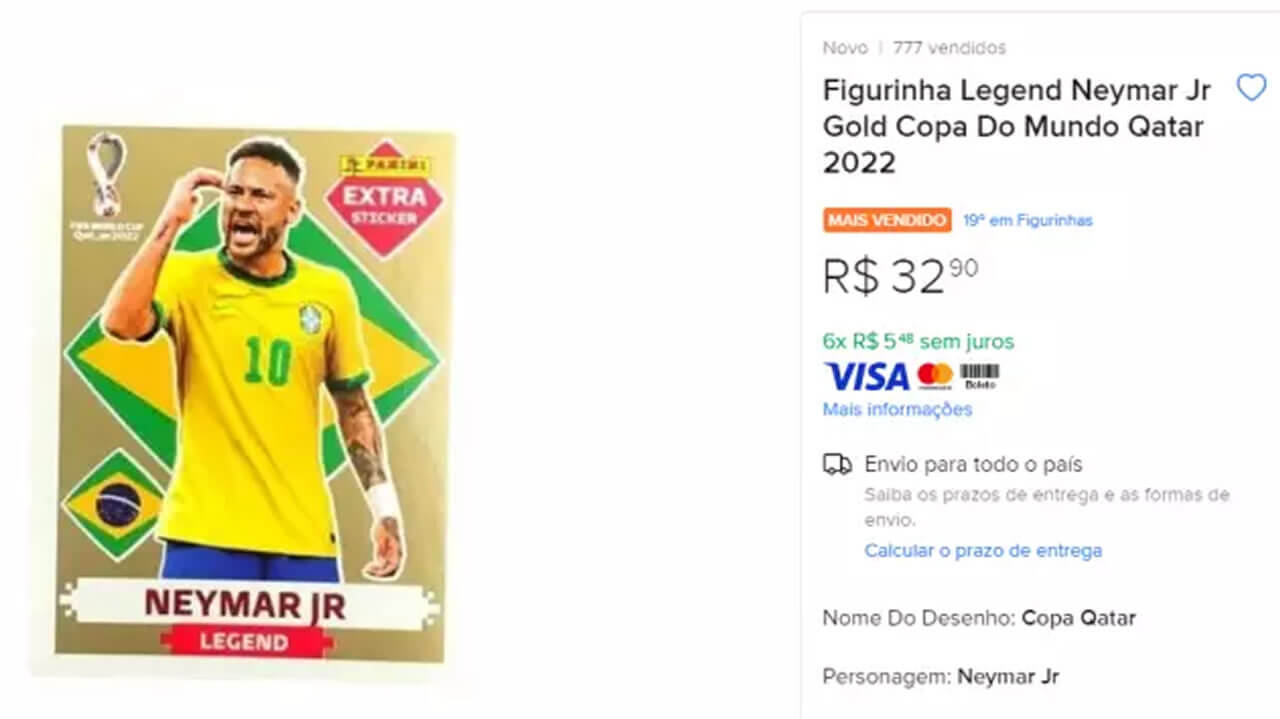Click the Mastercard payment logo
Image resolution: width=1280 pixels, height=719 pixels.
pos(936,376)
